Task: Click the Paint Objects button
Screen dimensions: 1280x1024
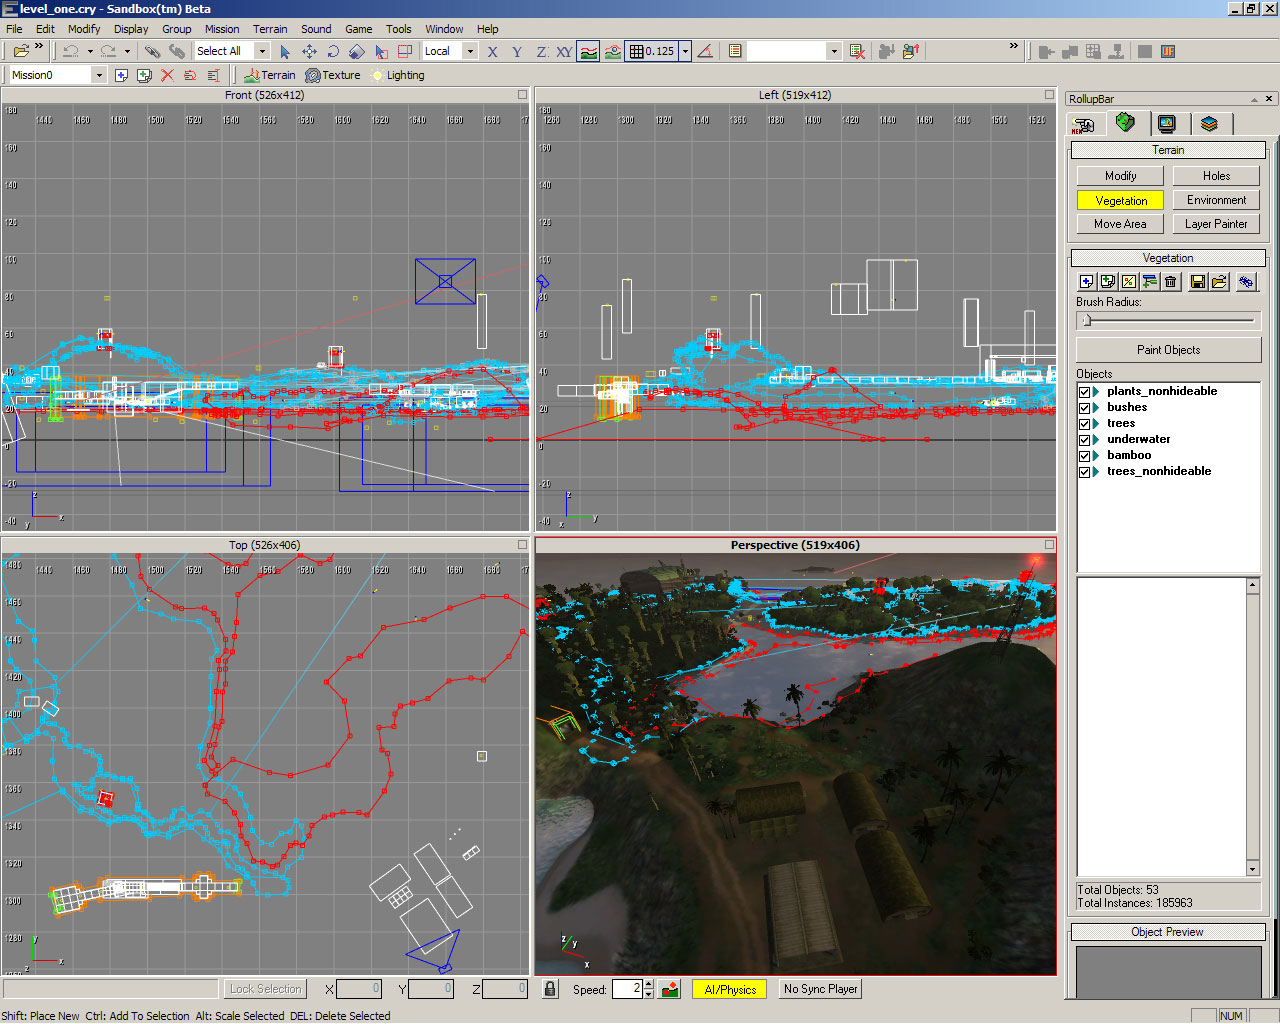Action: click(1168, 350)
